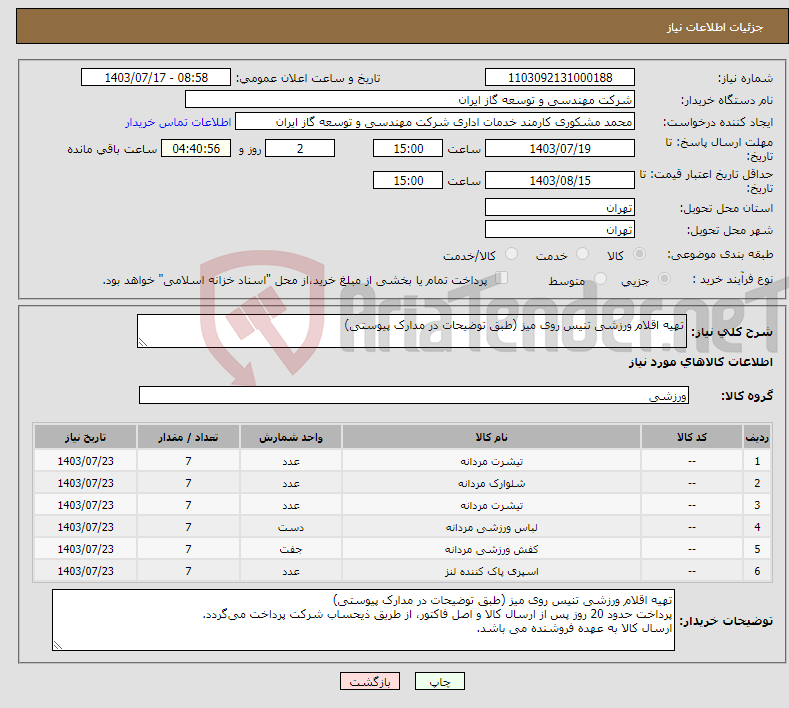Click the تعداد / مقدار column header
Viewport: 789px width, 708px height.
(188, 437)
